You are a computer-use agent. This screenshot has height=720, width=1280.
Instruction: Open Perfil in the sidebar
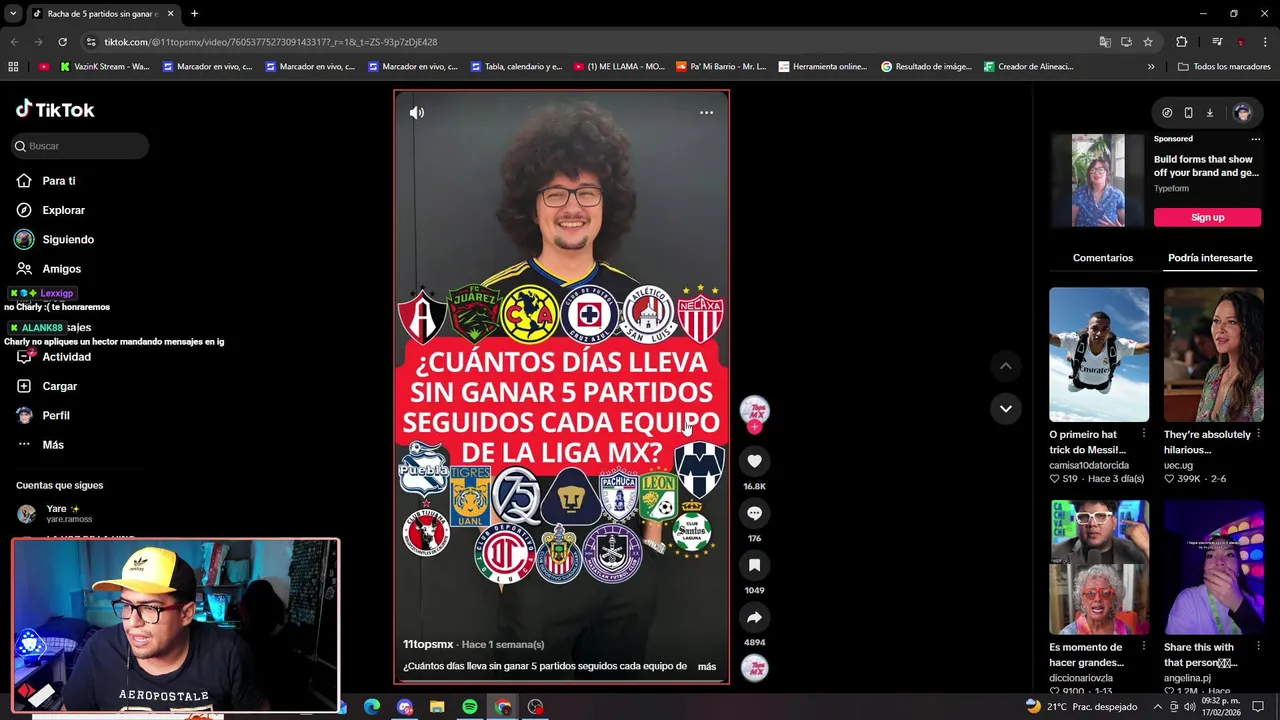tap(56, 415)
